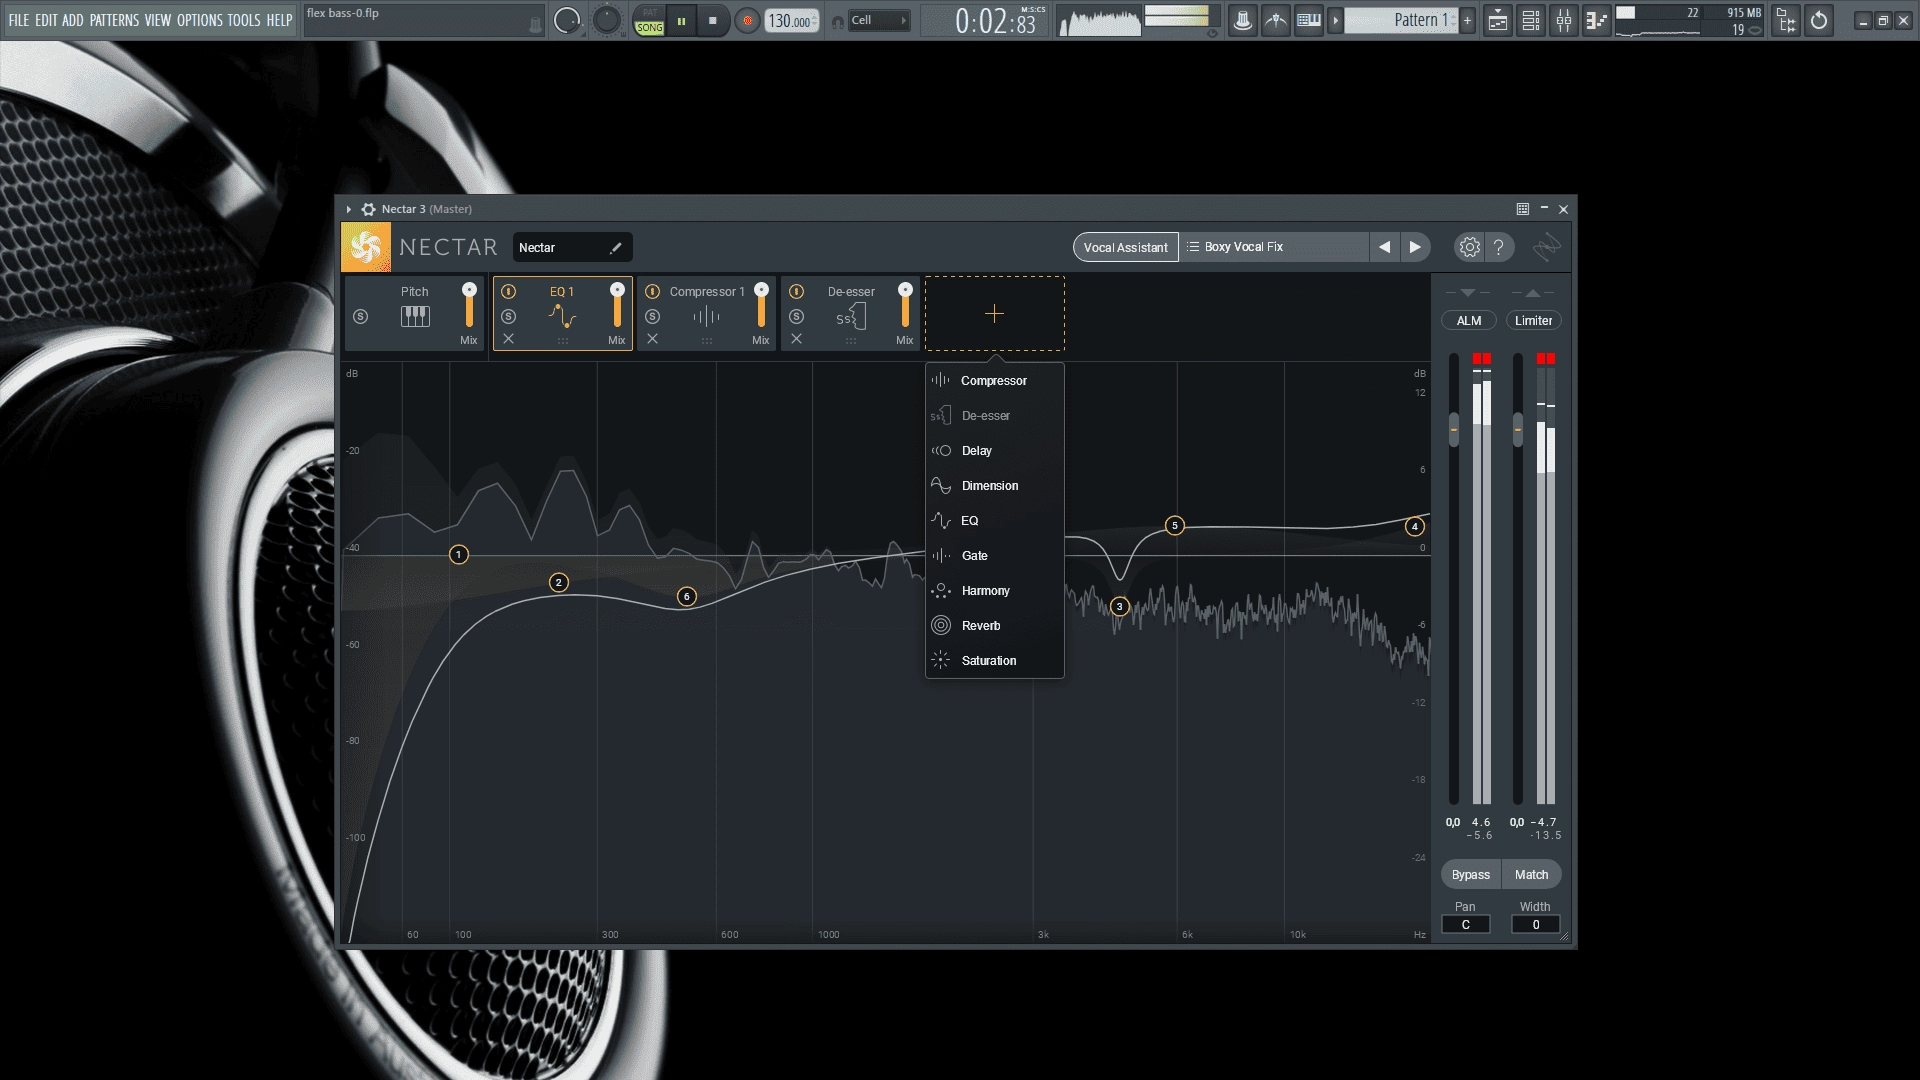Pause playback in transport
Viewport: 1920px width, 1080px height.
(681, 20)
